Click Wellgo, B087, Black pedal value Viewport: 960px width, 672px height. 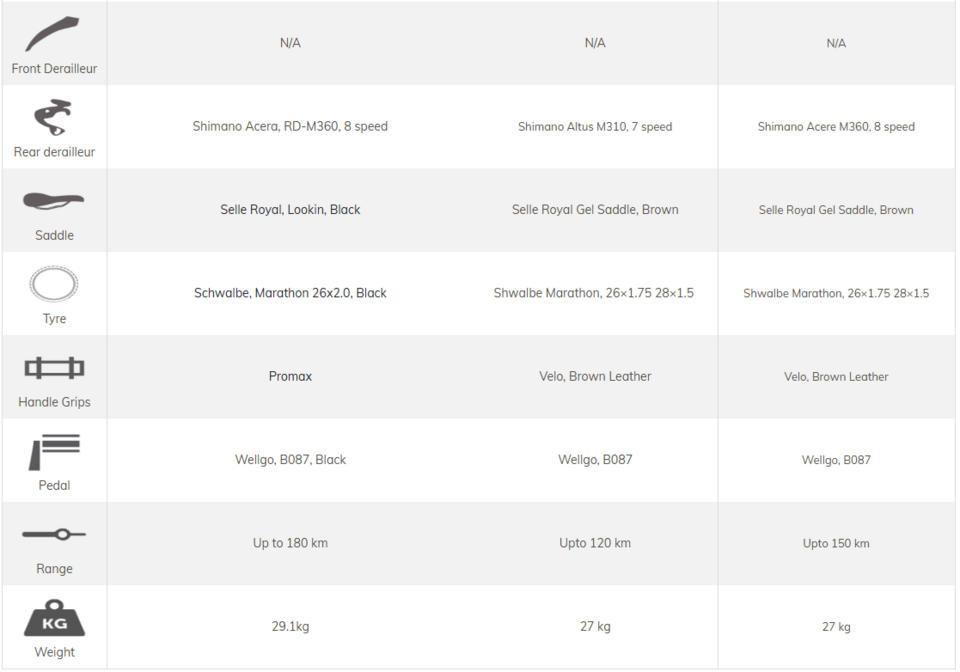[x=290, y=460]
